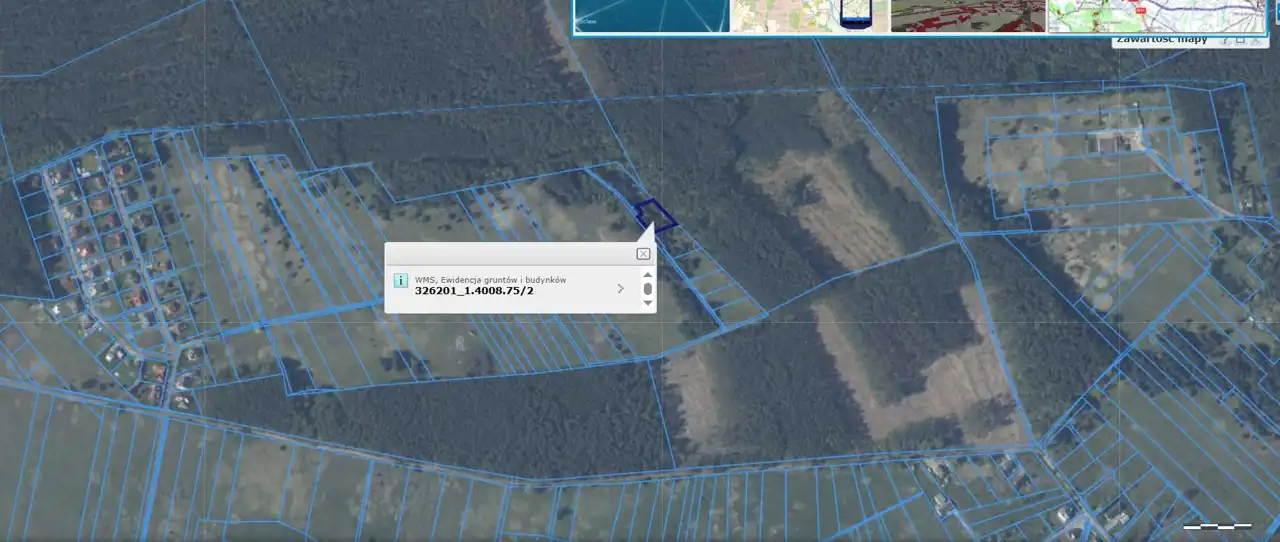Image resolution: width=1280 pixels, height=542 pixels.
Task: Maximize the Zawartość mapy panel
Action: (1240, 40)
